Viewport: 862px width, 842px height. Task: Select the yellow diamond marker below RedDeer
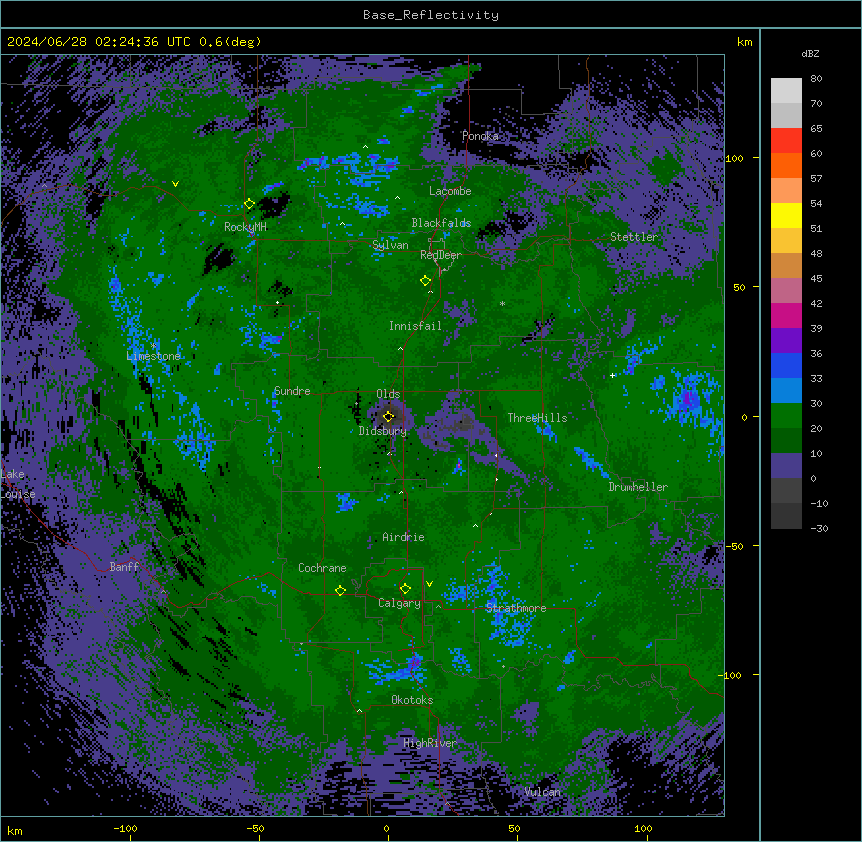click(426, 280)
